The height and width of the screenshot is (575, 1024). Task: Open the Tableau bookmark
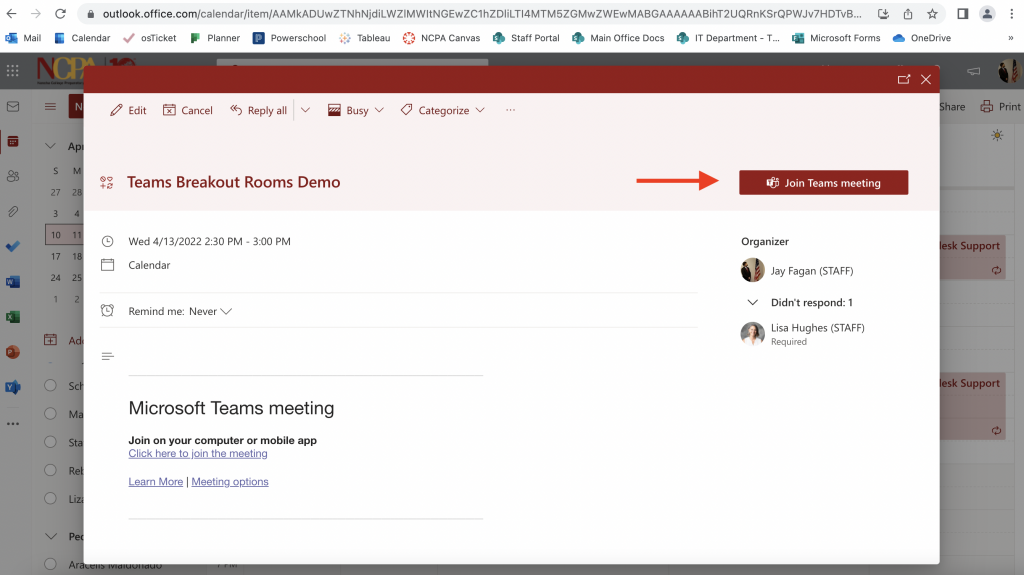click(365, 38)
